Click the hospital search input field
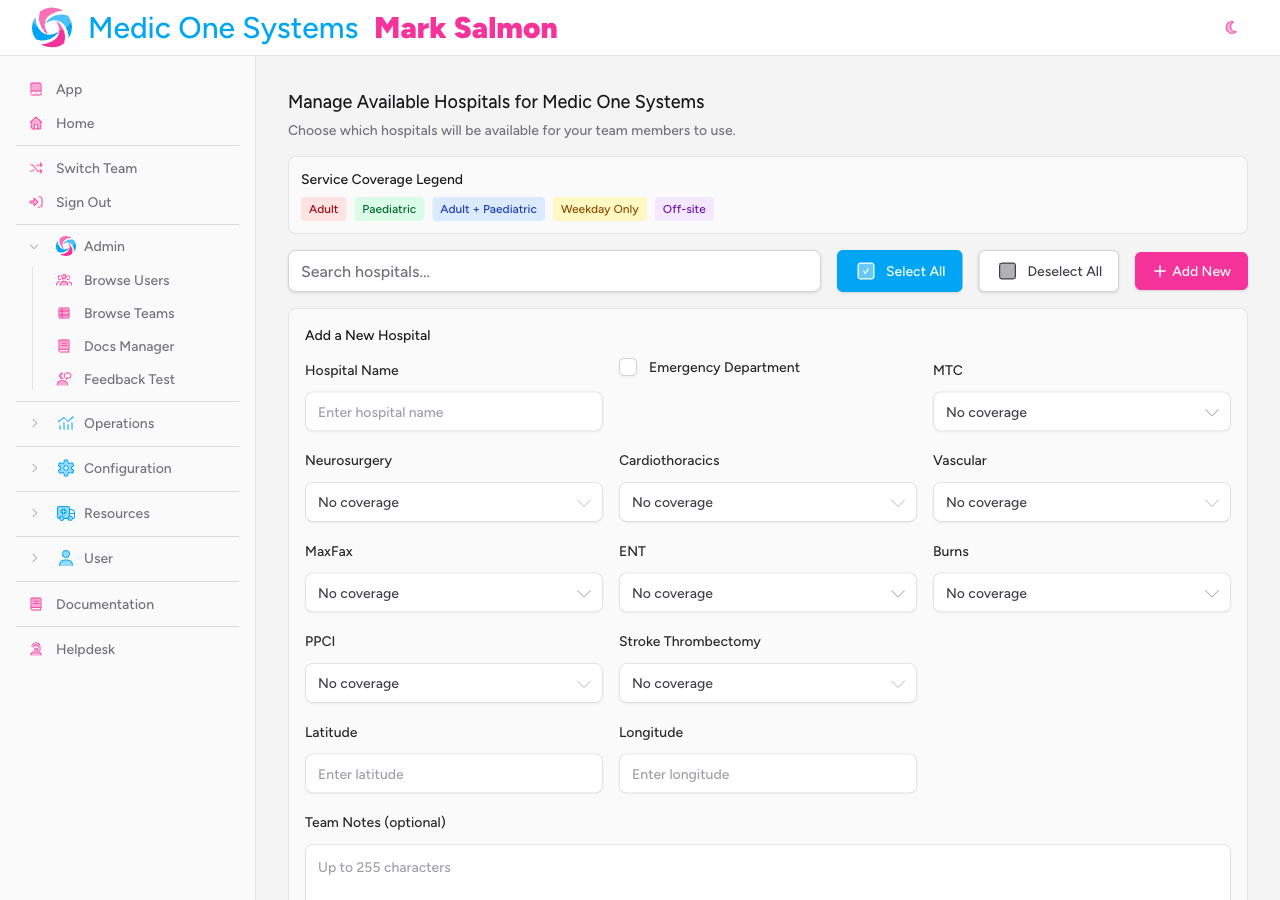Image resolution: width=1280 pixels, height=900 pixels. coord(554,271)
